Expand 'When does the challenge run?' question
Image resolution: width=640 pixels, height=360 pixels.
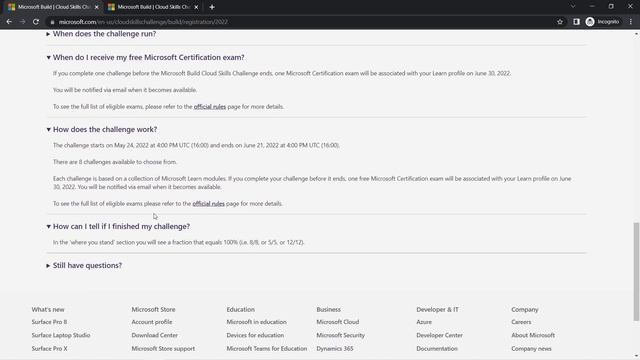click(x=104, y=34)
